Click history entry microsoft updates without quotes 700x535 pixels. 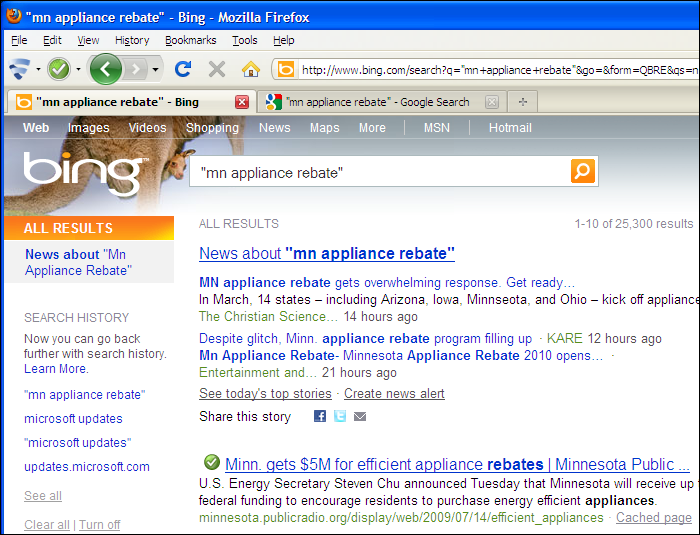coord(73,419)
